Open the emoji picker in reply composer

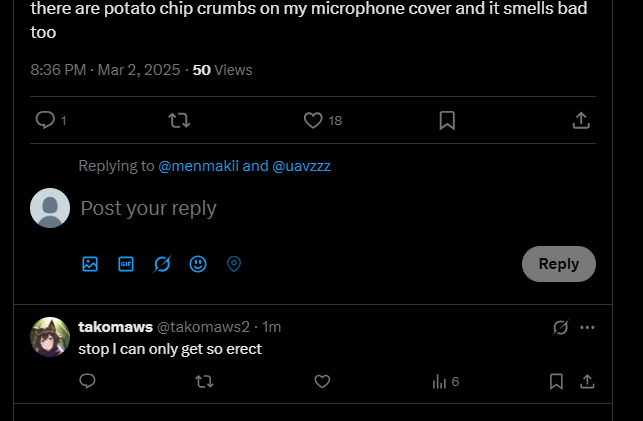(198, 264)
